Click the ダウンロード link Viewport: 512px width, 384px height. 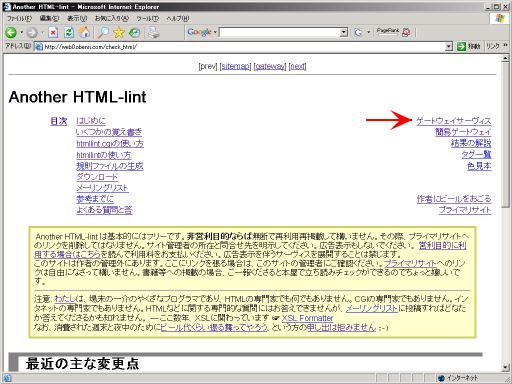tap(97, 177)
